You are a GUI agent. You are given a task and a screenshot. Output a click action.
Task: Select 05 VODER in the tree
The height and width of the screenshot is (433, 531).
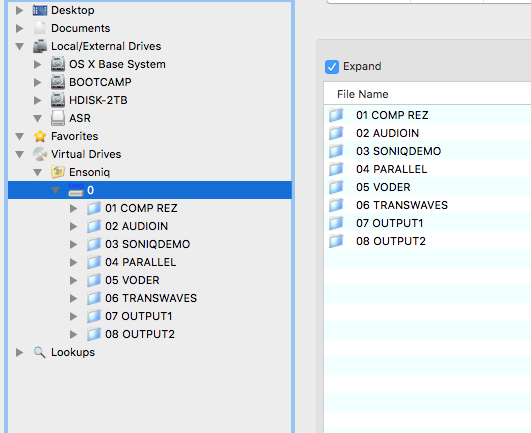(132, 280)
